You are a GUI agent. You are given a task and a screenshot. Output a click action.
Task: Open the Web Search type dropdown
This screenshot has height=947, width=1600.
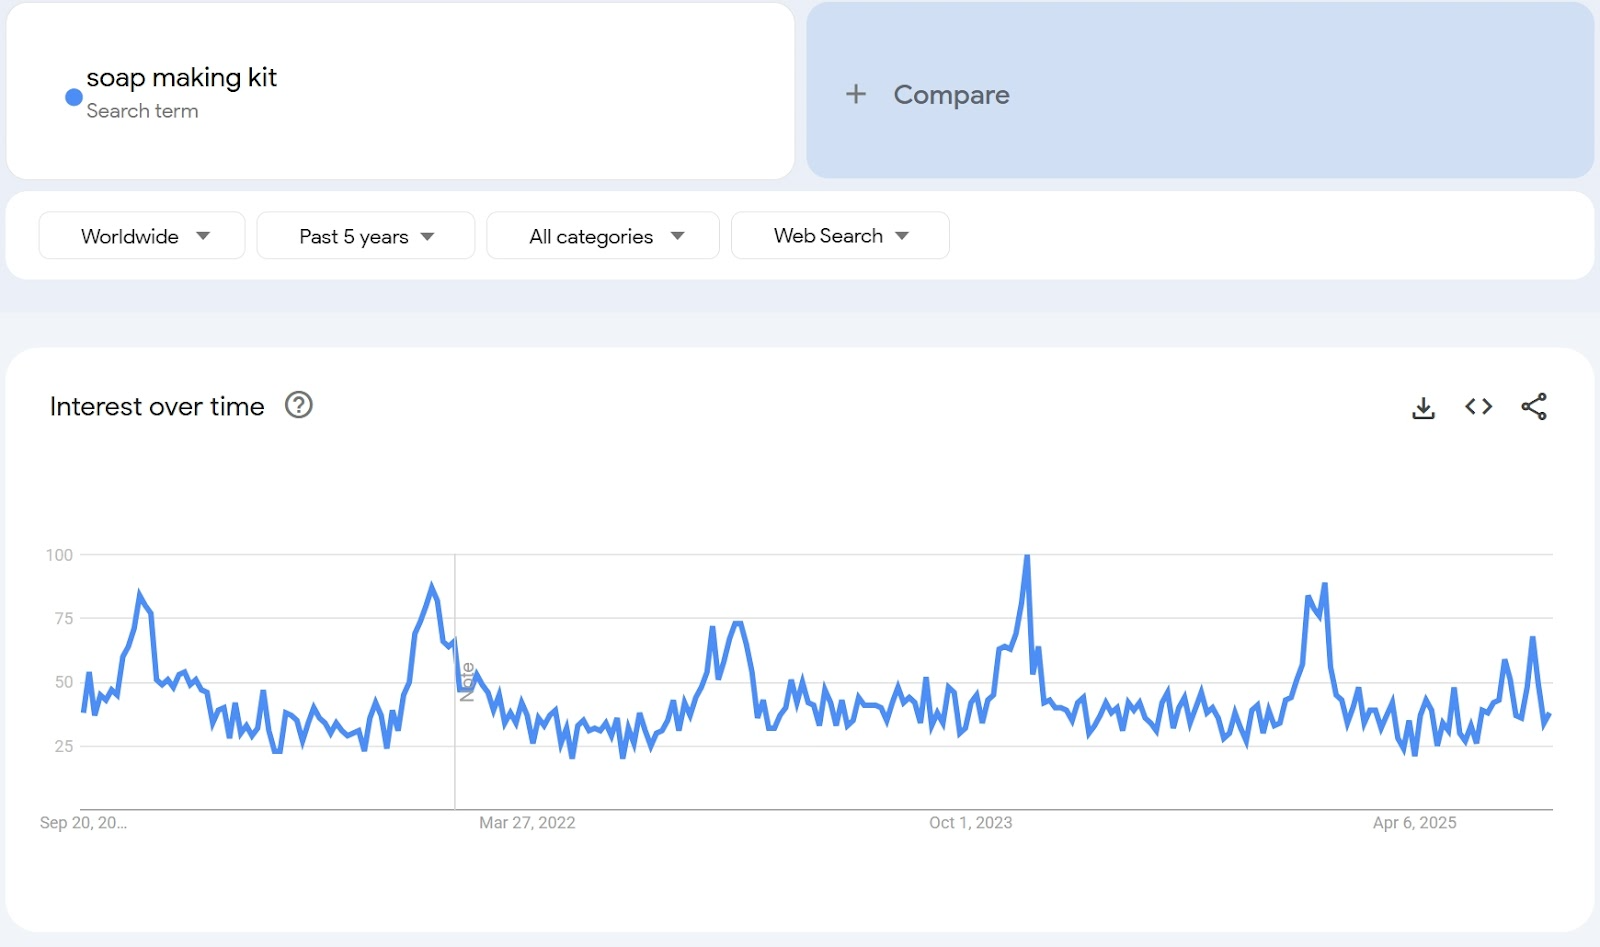pyautogui.click(x=840, y=236)
